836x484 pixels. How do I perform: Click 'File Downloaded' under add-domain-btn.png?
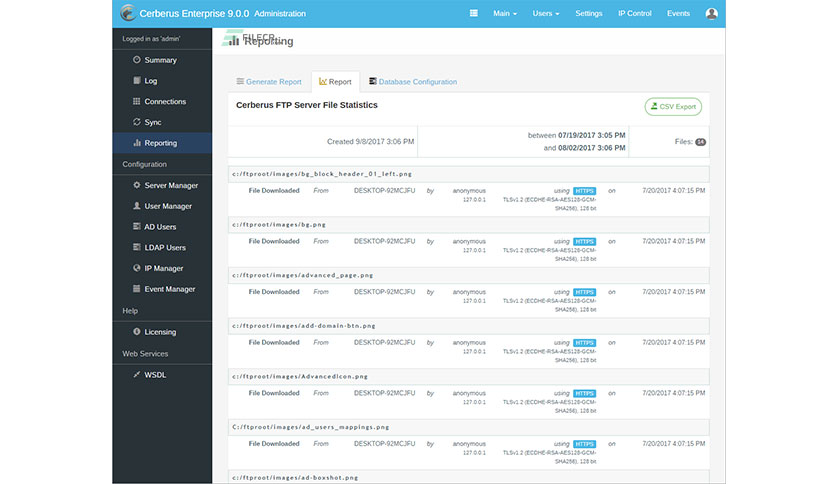point(274,342)
